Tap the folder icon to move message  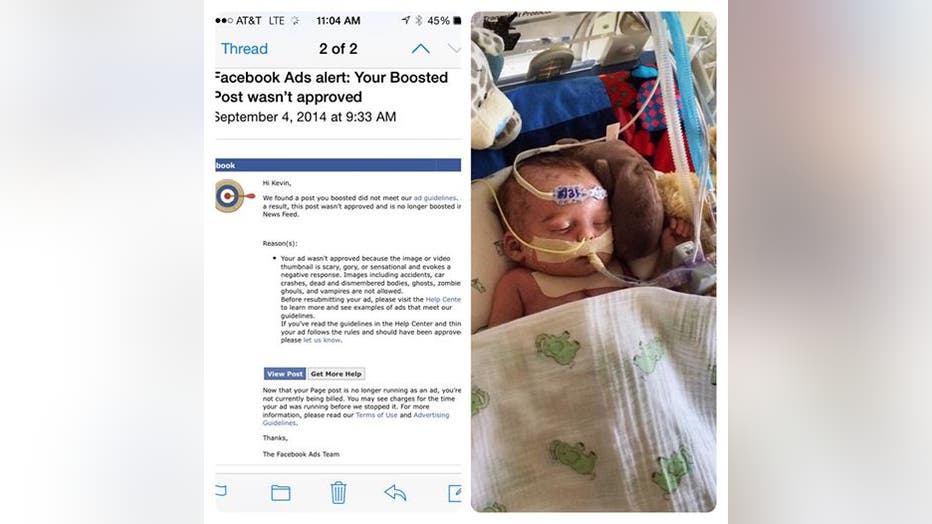281,493
